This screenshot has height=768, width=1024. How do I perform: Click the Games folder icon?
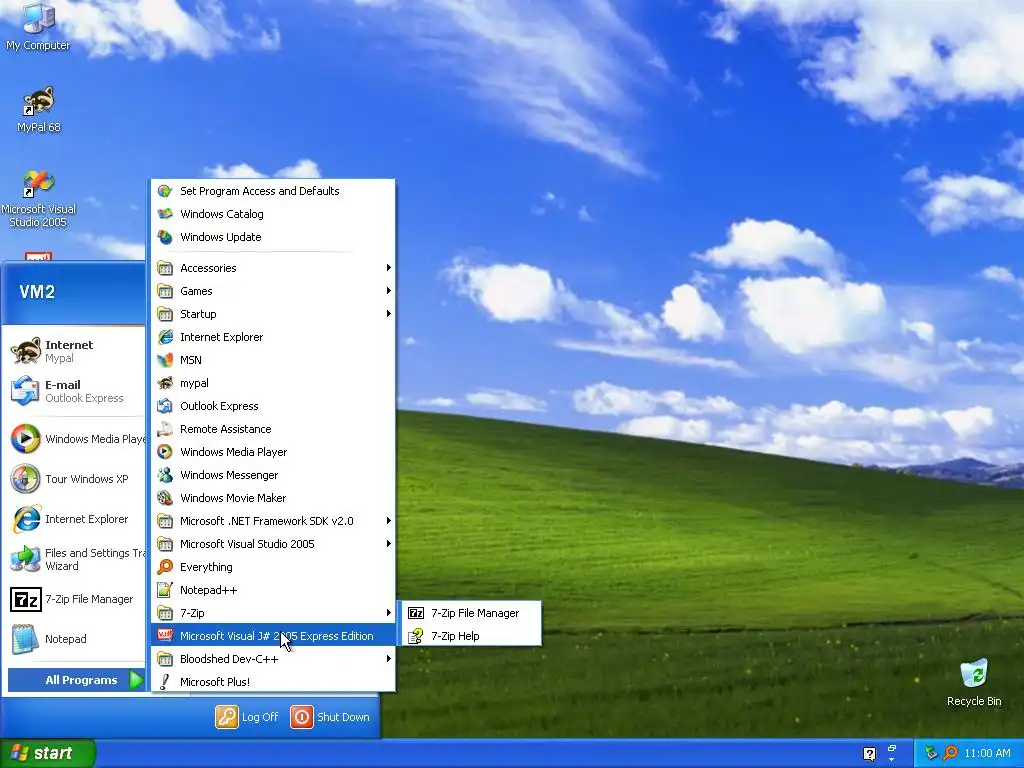click(x=165, y=291)
